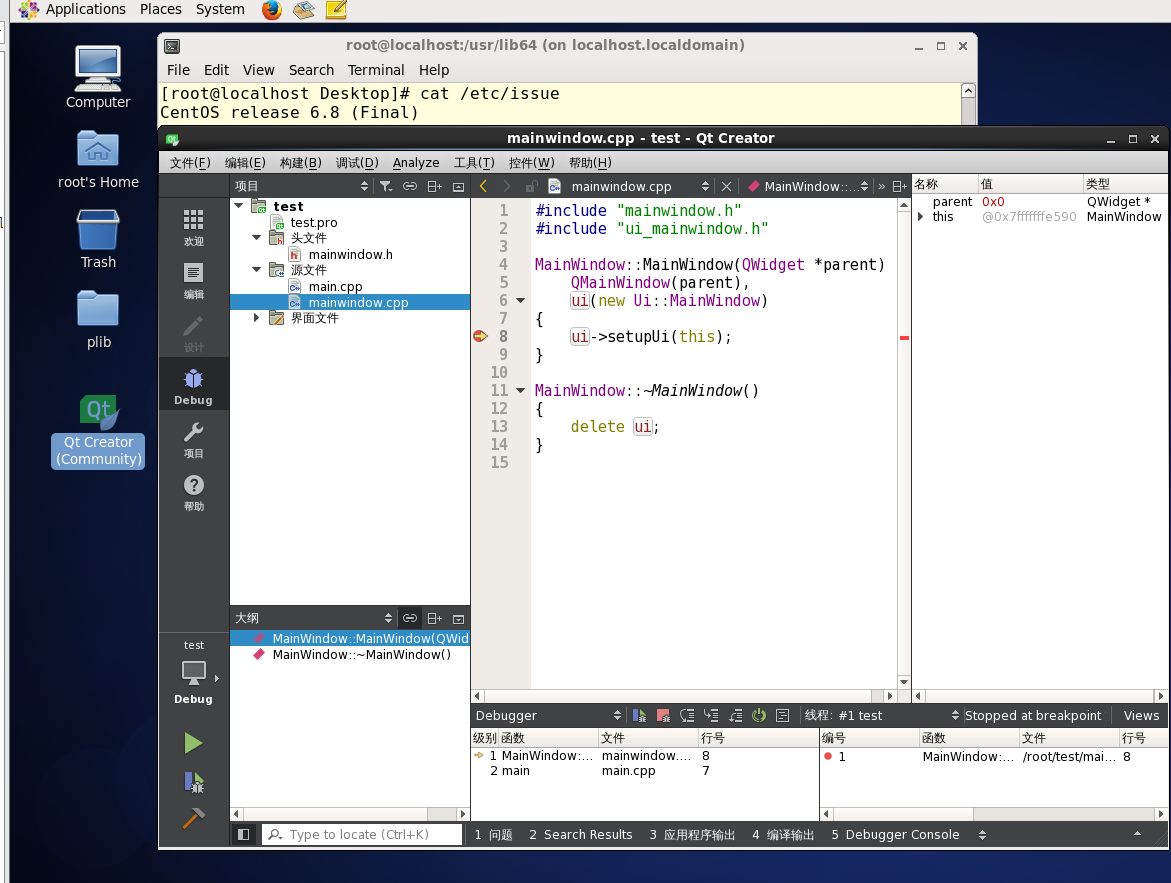Click the Stop Debugger red icon
1171x883 pixels.
[663, 715]
